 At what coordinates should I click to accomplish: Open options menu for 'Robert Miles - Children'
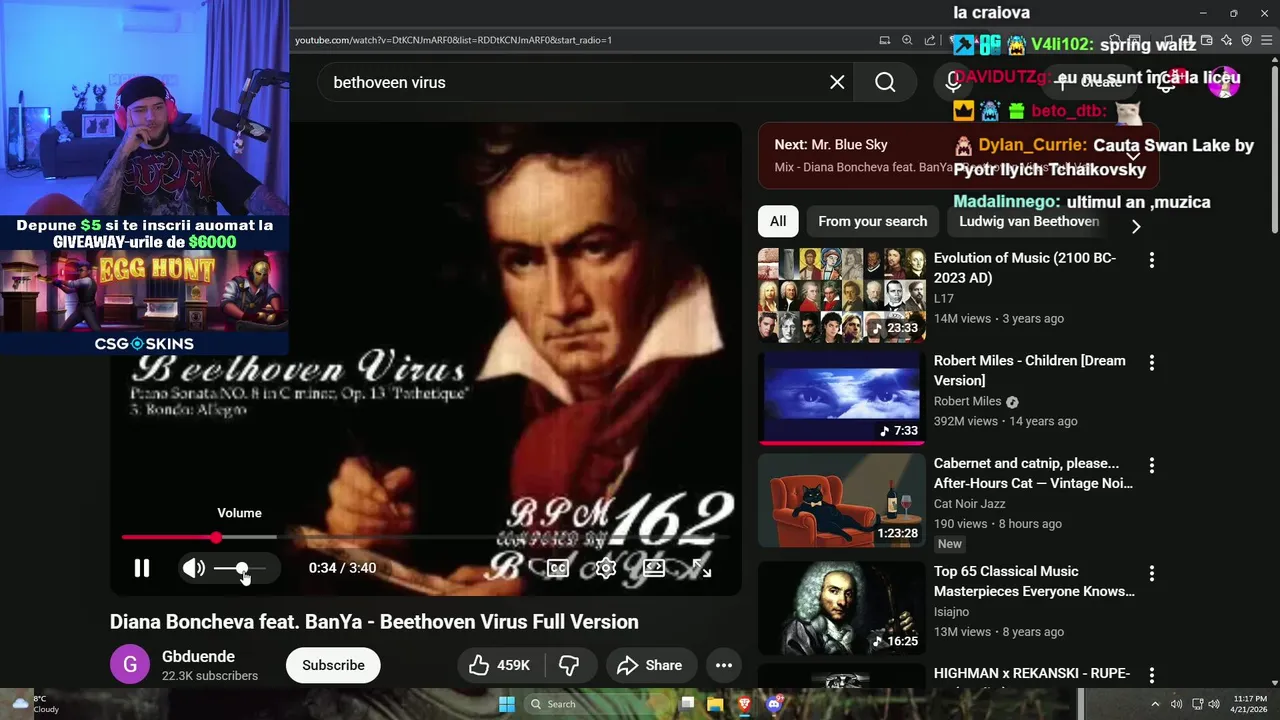(x=1152, y=363)
